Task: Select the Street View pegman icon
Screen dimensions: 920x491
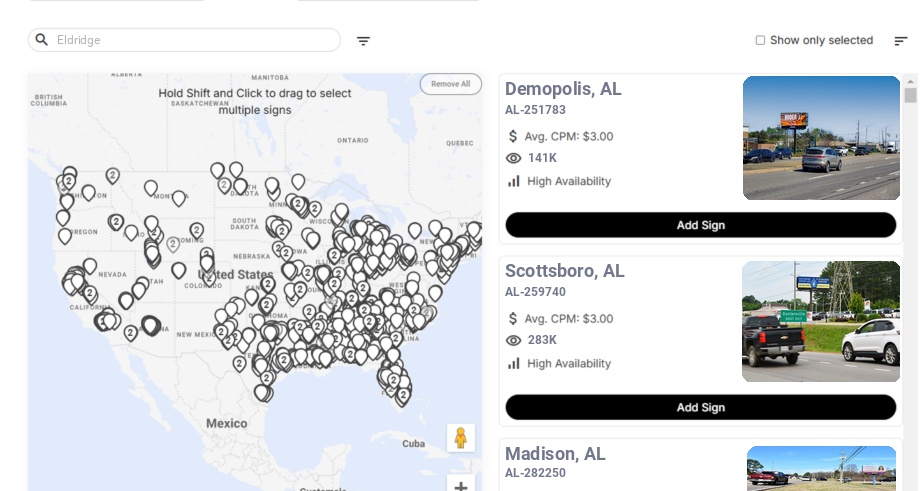Action: tap(461, 438)
